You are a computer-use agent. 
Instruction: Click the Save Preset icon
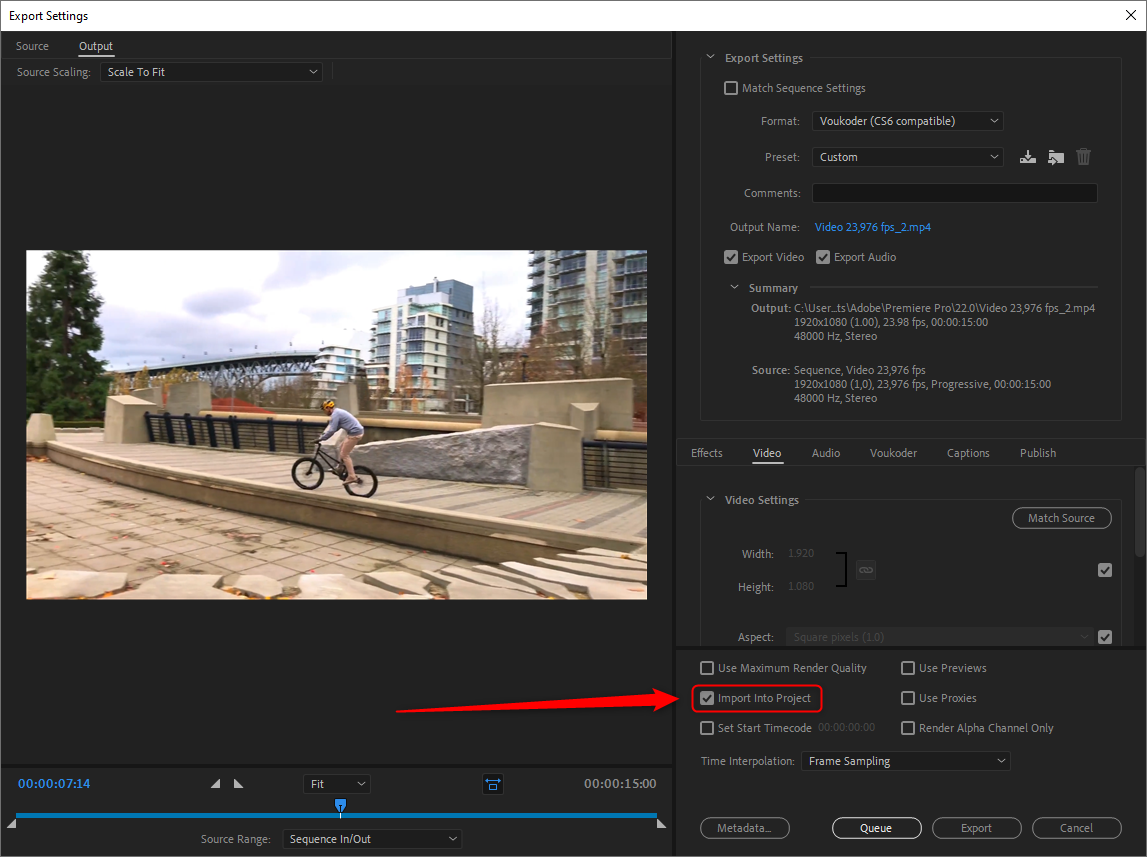click(1027, 157)
